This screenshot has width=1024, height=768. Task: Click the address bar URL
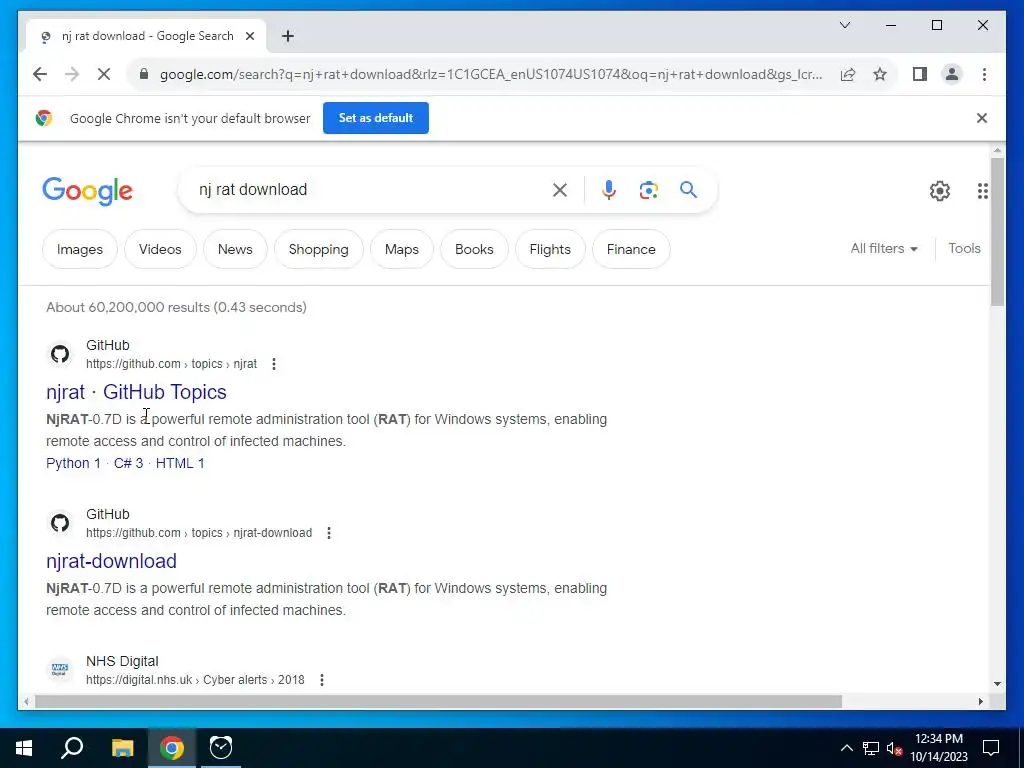[x=491, y=74]
